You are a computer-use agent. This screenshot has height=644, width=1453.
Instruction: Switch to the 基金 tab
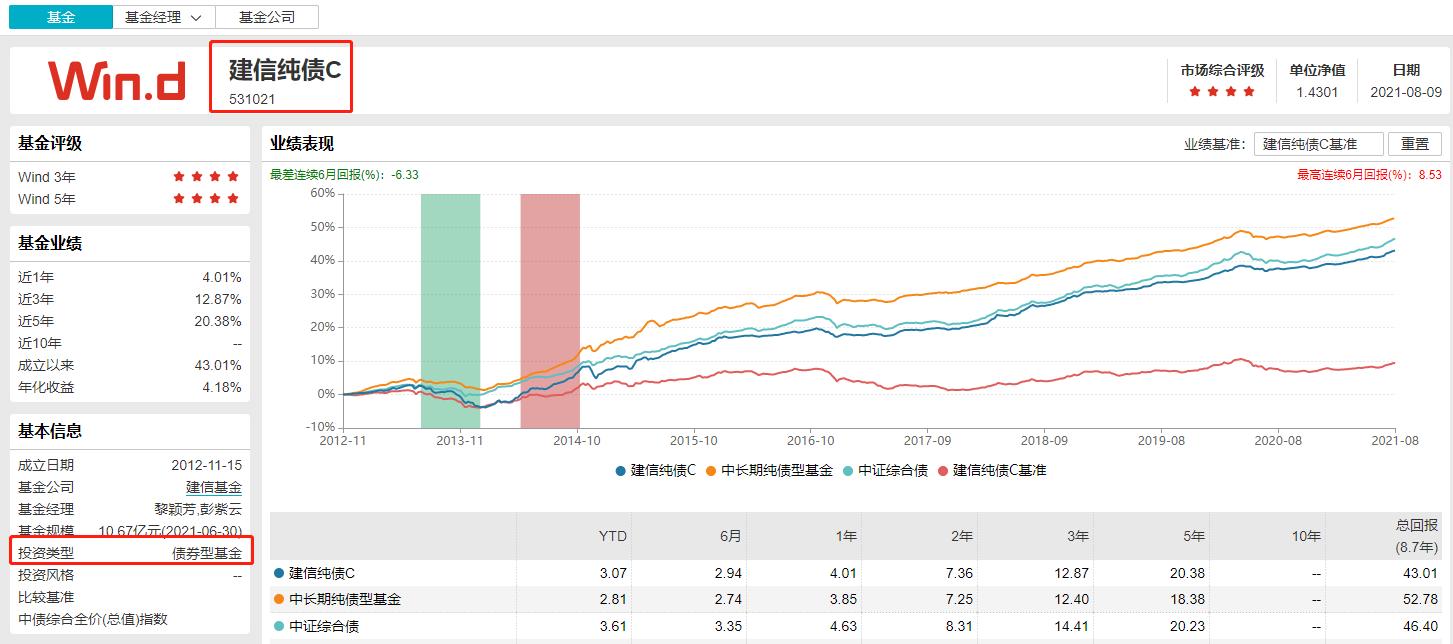click(61, 17)
